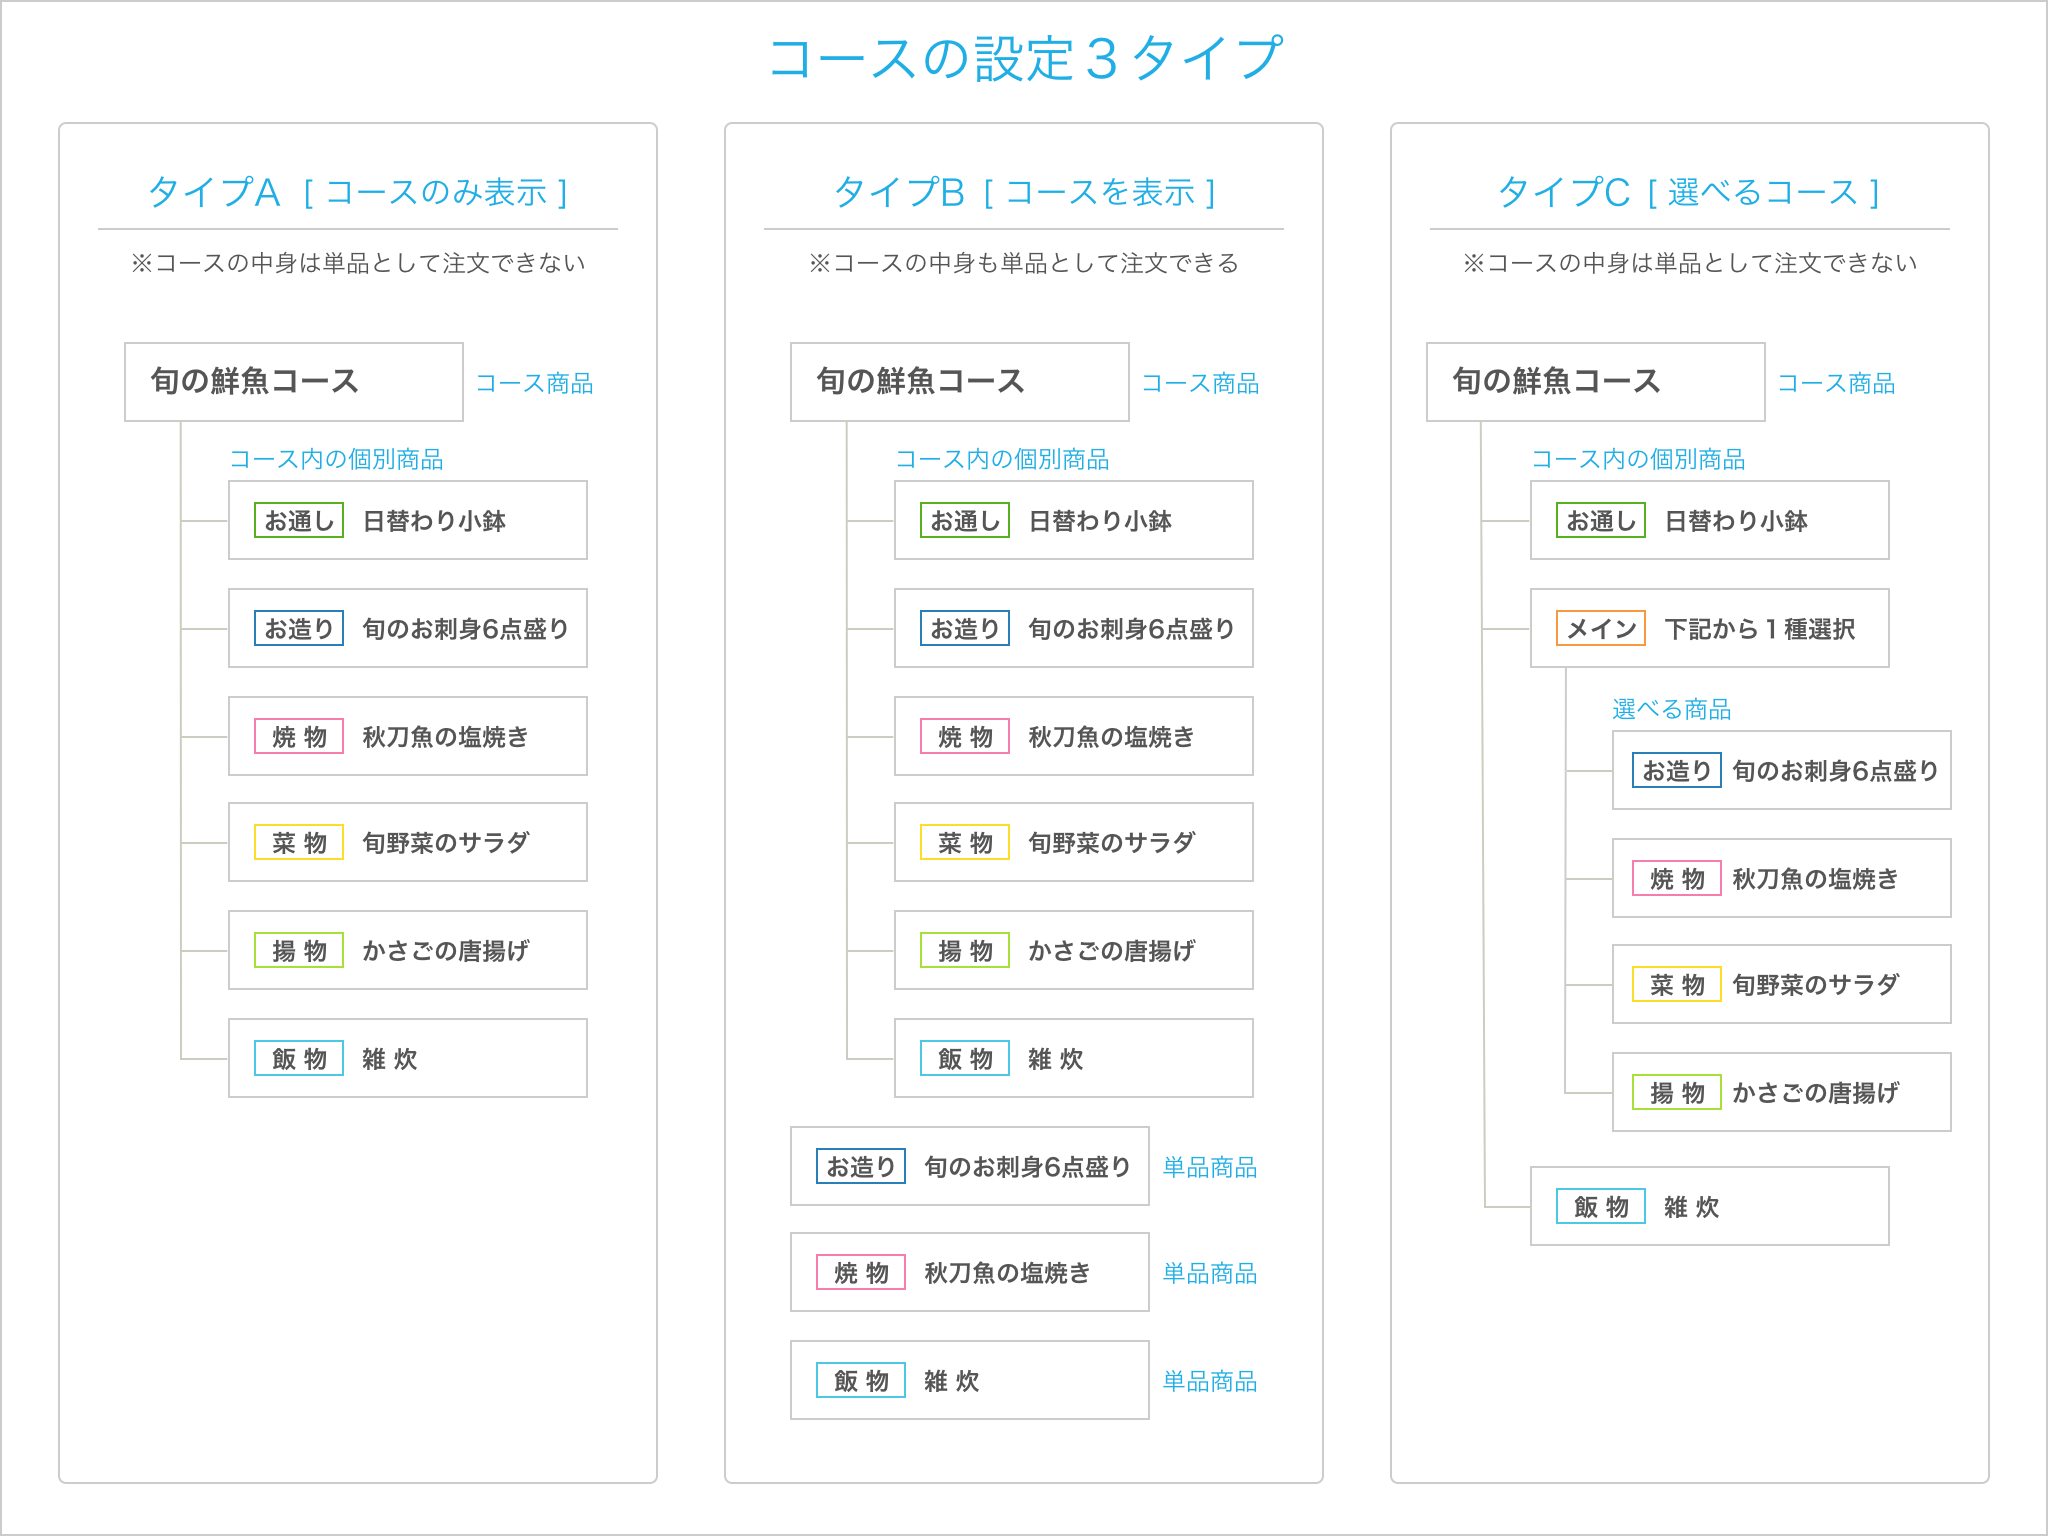This screenshot has width=2048, height=1536.
Task: Select 旬のお刺身6点盛り item in Type A
Action: click(x=408, y=628)
